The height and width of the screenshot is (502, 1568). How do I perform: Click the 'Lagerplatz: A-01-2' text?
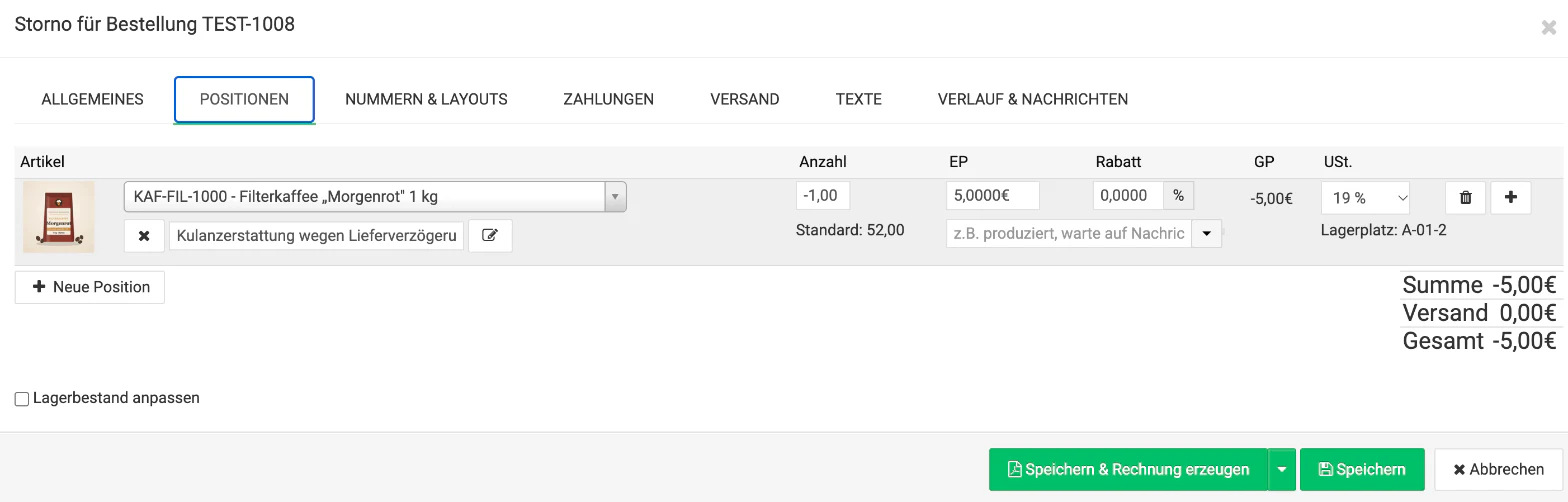pyautogui.click(x=1383, y=230)
